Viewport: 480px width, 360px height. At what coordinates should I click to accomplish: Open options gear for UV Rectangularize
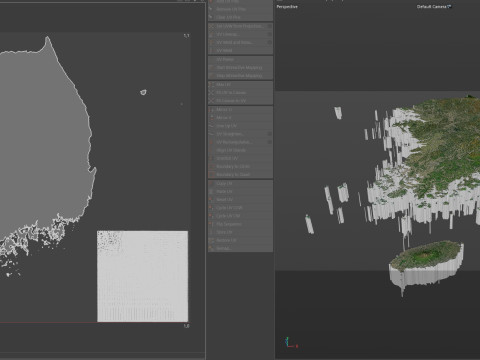click(269, 142)
